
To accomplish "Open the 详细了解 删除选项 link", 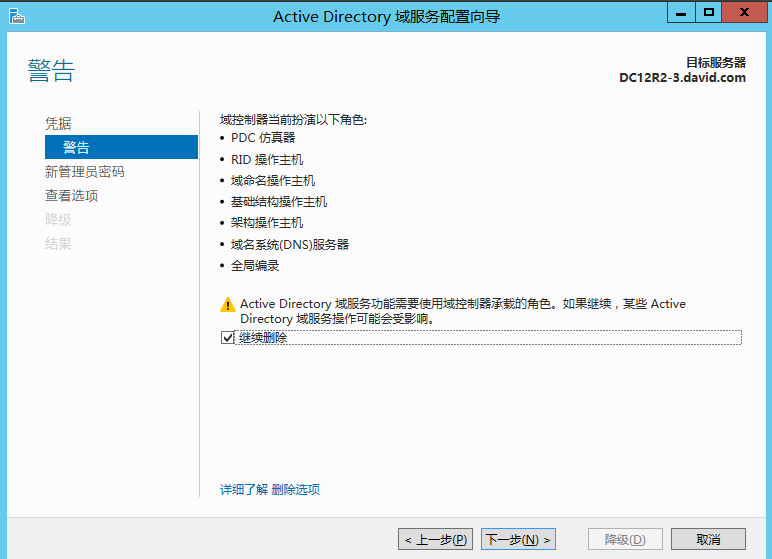I will (x=270, y=489).
